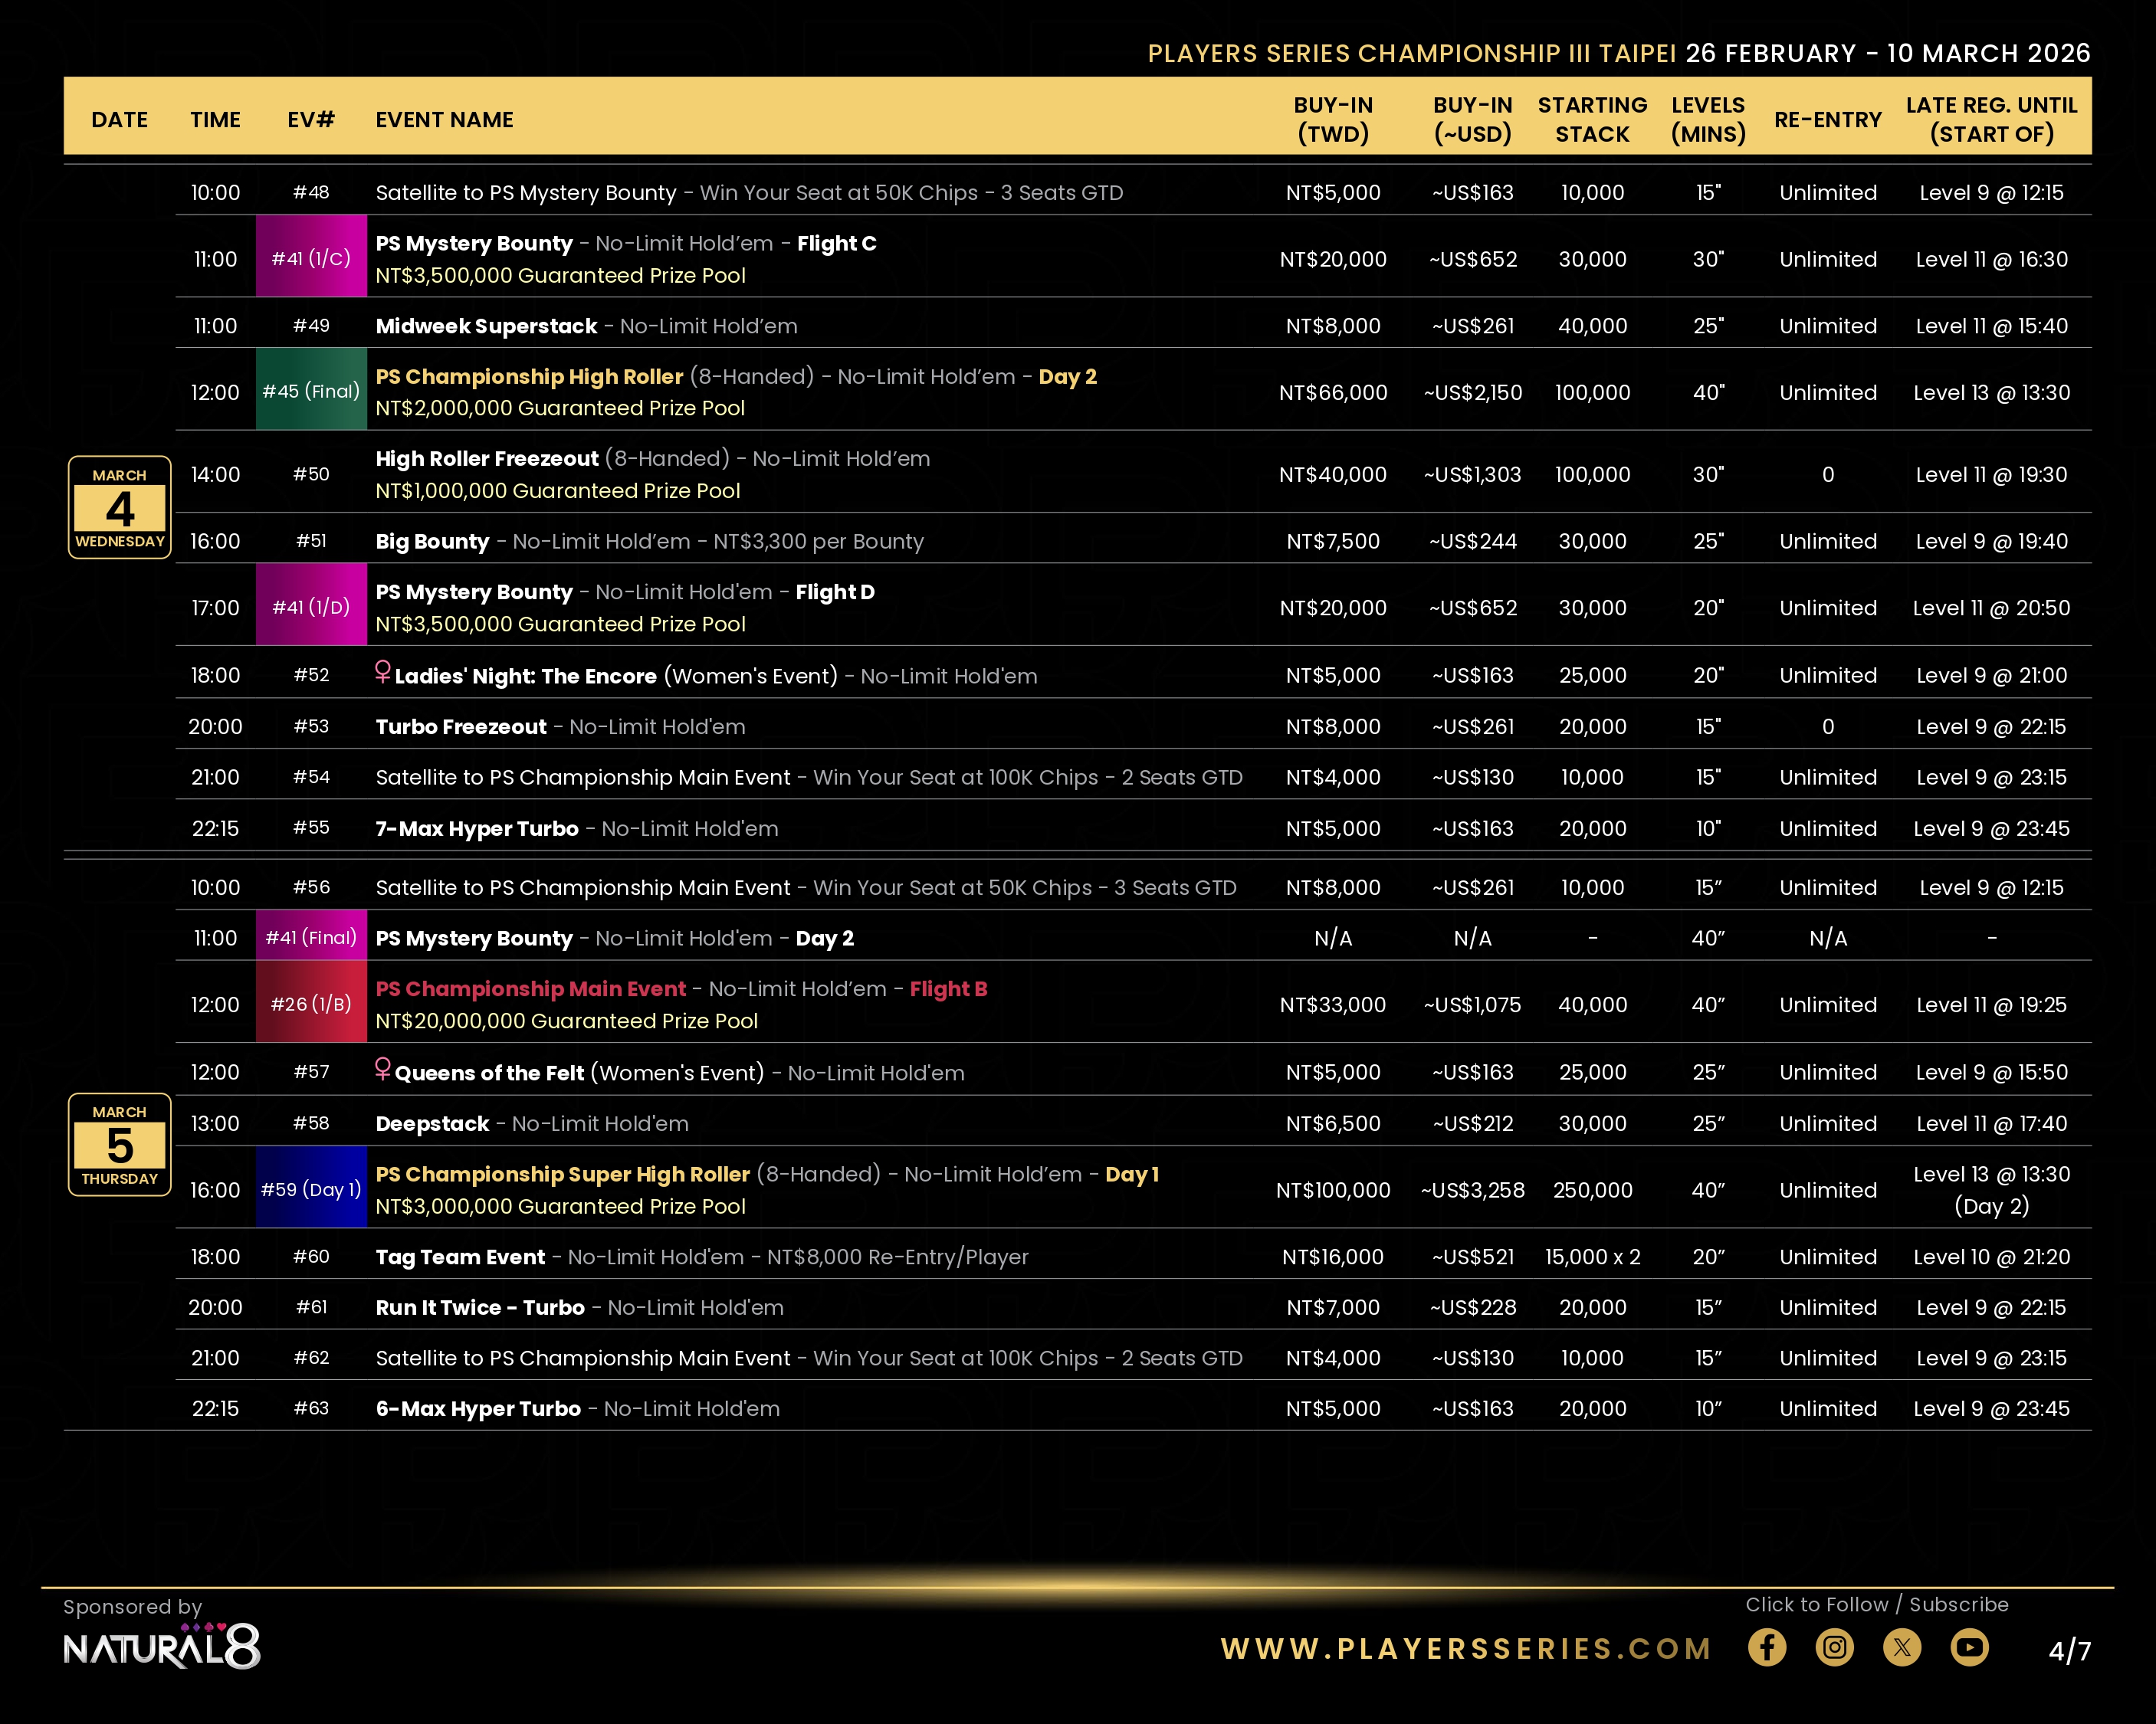This screenshot has width=2156, height=1724.
Task: Click the female symbol beside Queens of the Felt
Action: (382, 1069)
